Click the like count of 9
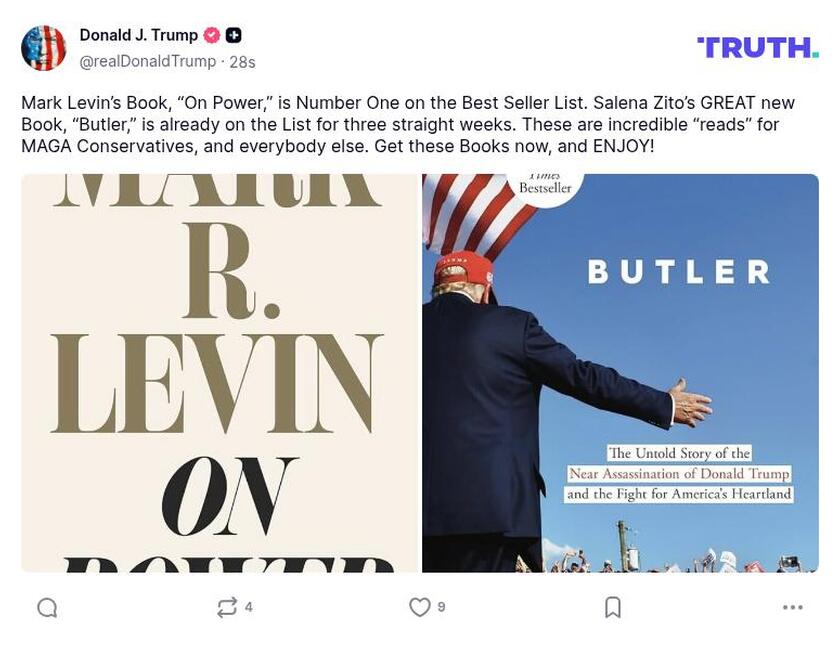 pyautogui.click(x=441, y=607)
